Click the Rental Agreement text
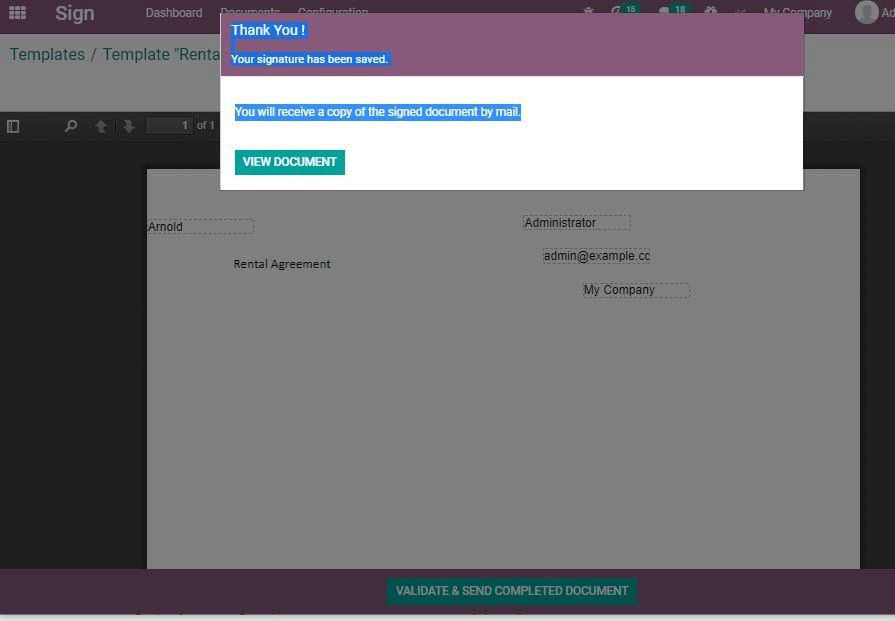The width and height of the screenshot is (895, 621). point(282,264)
